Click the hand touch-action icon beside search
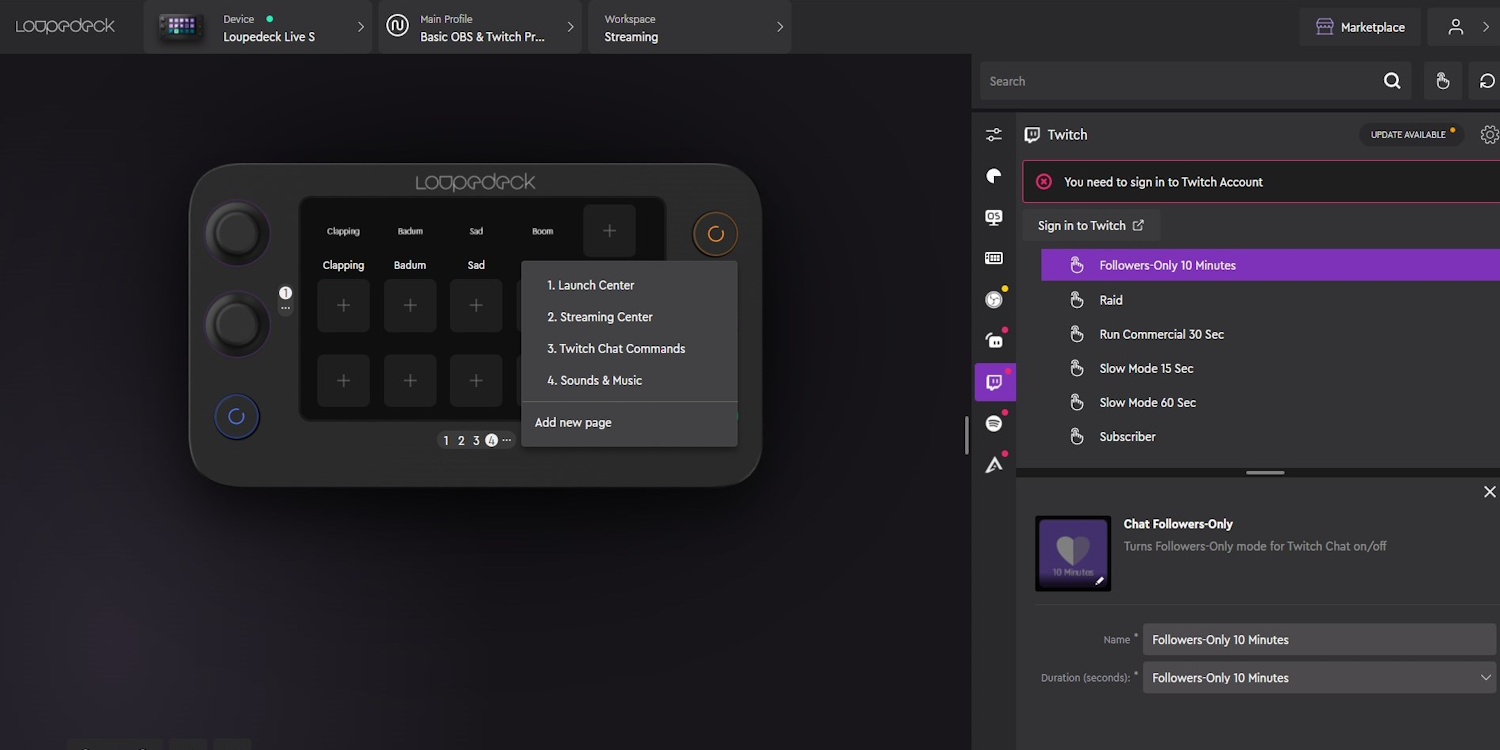The height and width of the screenshot is (750, 1500). [1442, 81]
